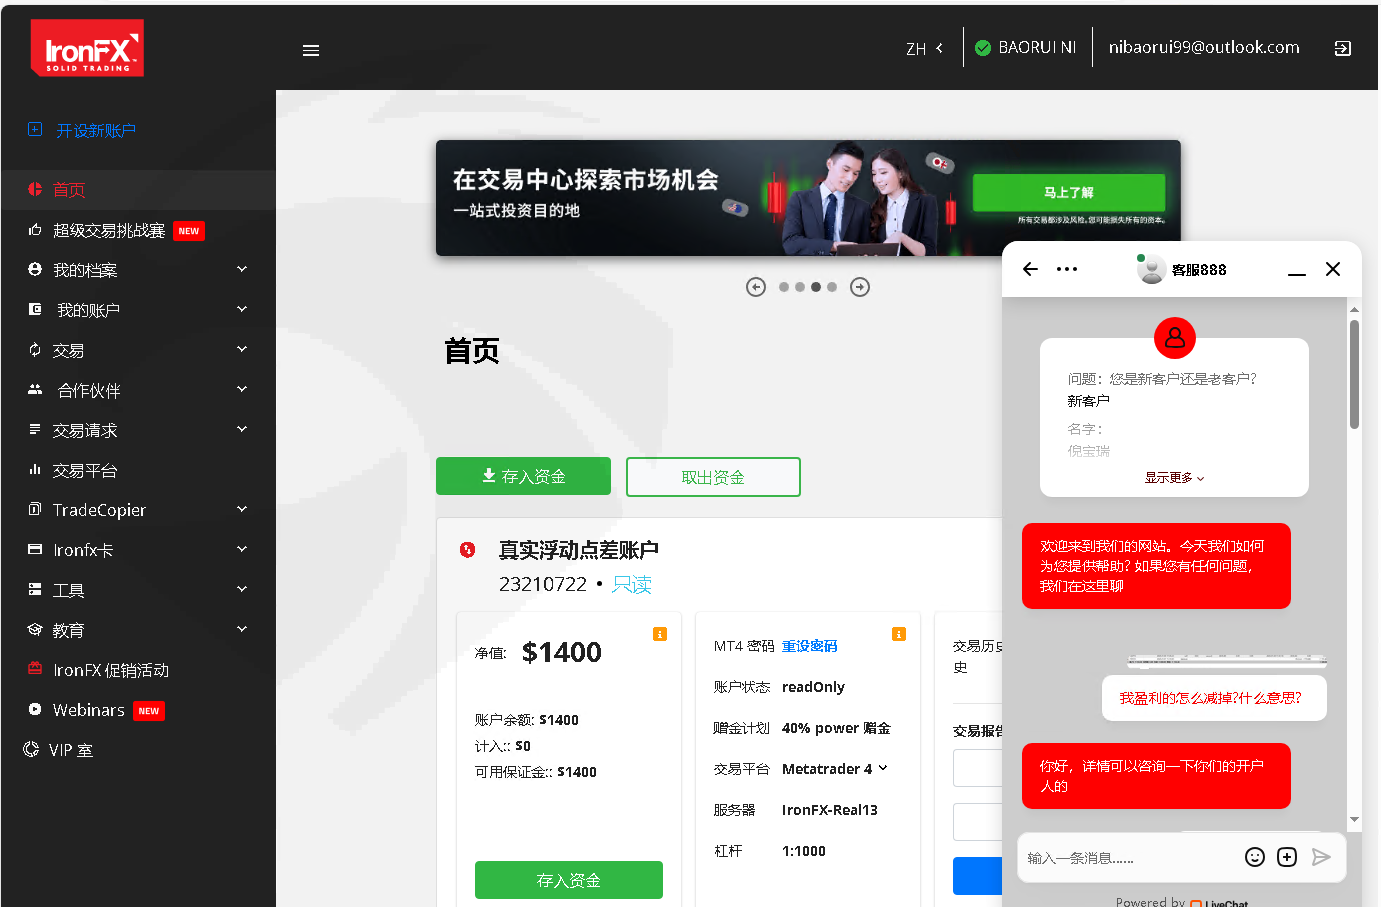
Task: Expand the 我的账户 submenu
Action: pos(242,309)
